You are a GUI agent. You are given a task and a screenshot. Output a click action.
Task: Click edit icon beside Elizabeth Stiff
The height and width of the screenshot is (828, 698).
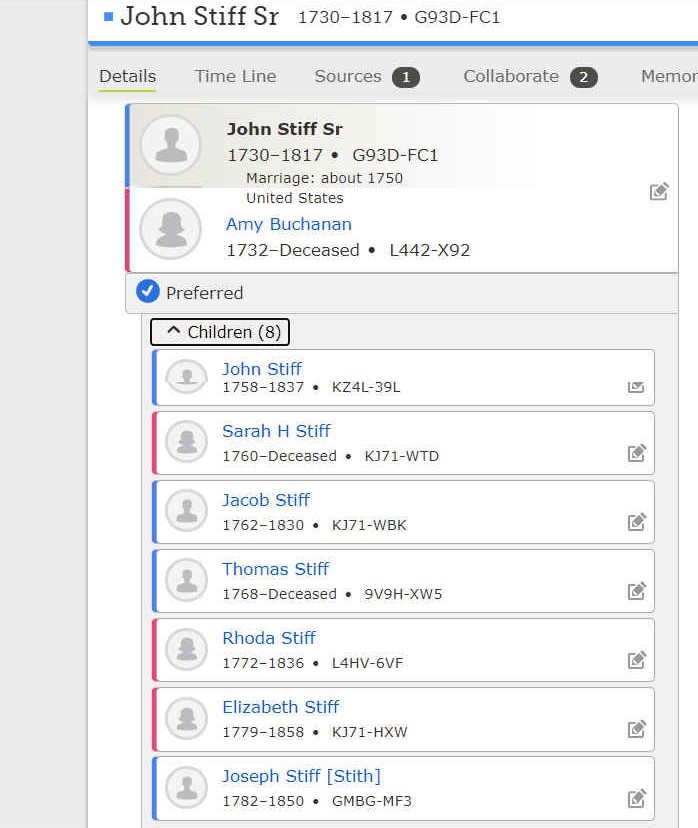pos(636,729)
